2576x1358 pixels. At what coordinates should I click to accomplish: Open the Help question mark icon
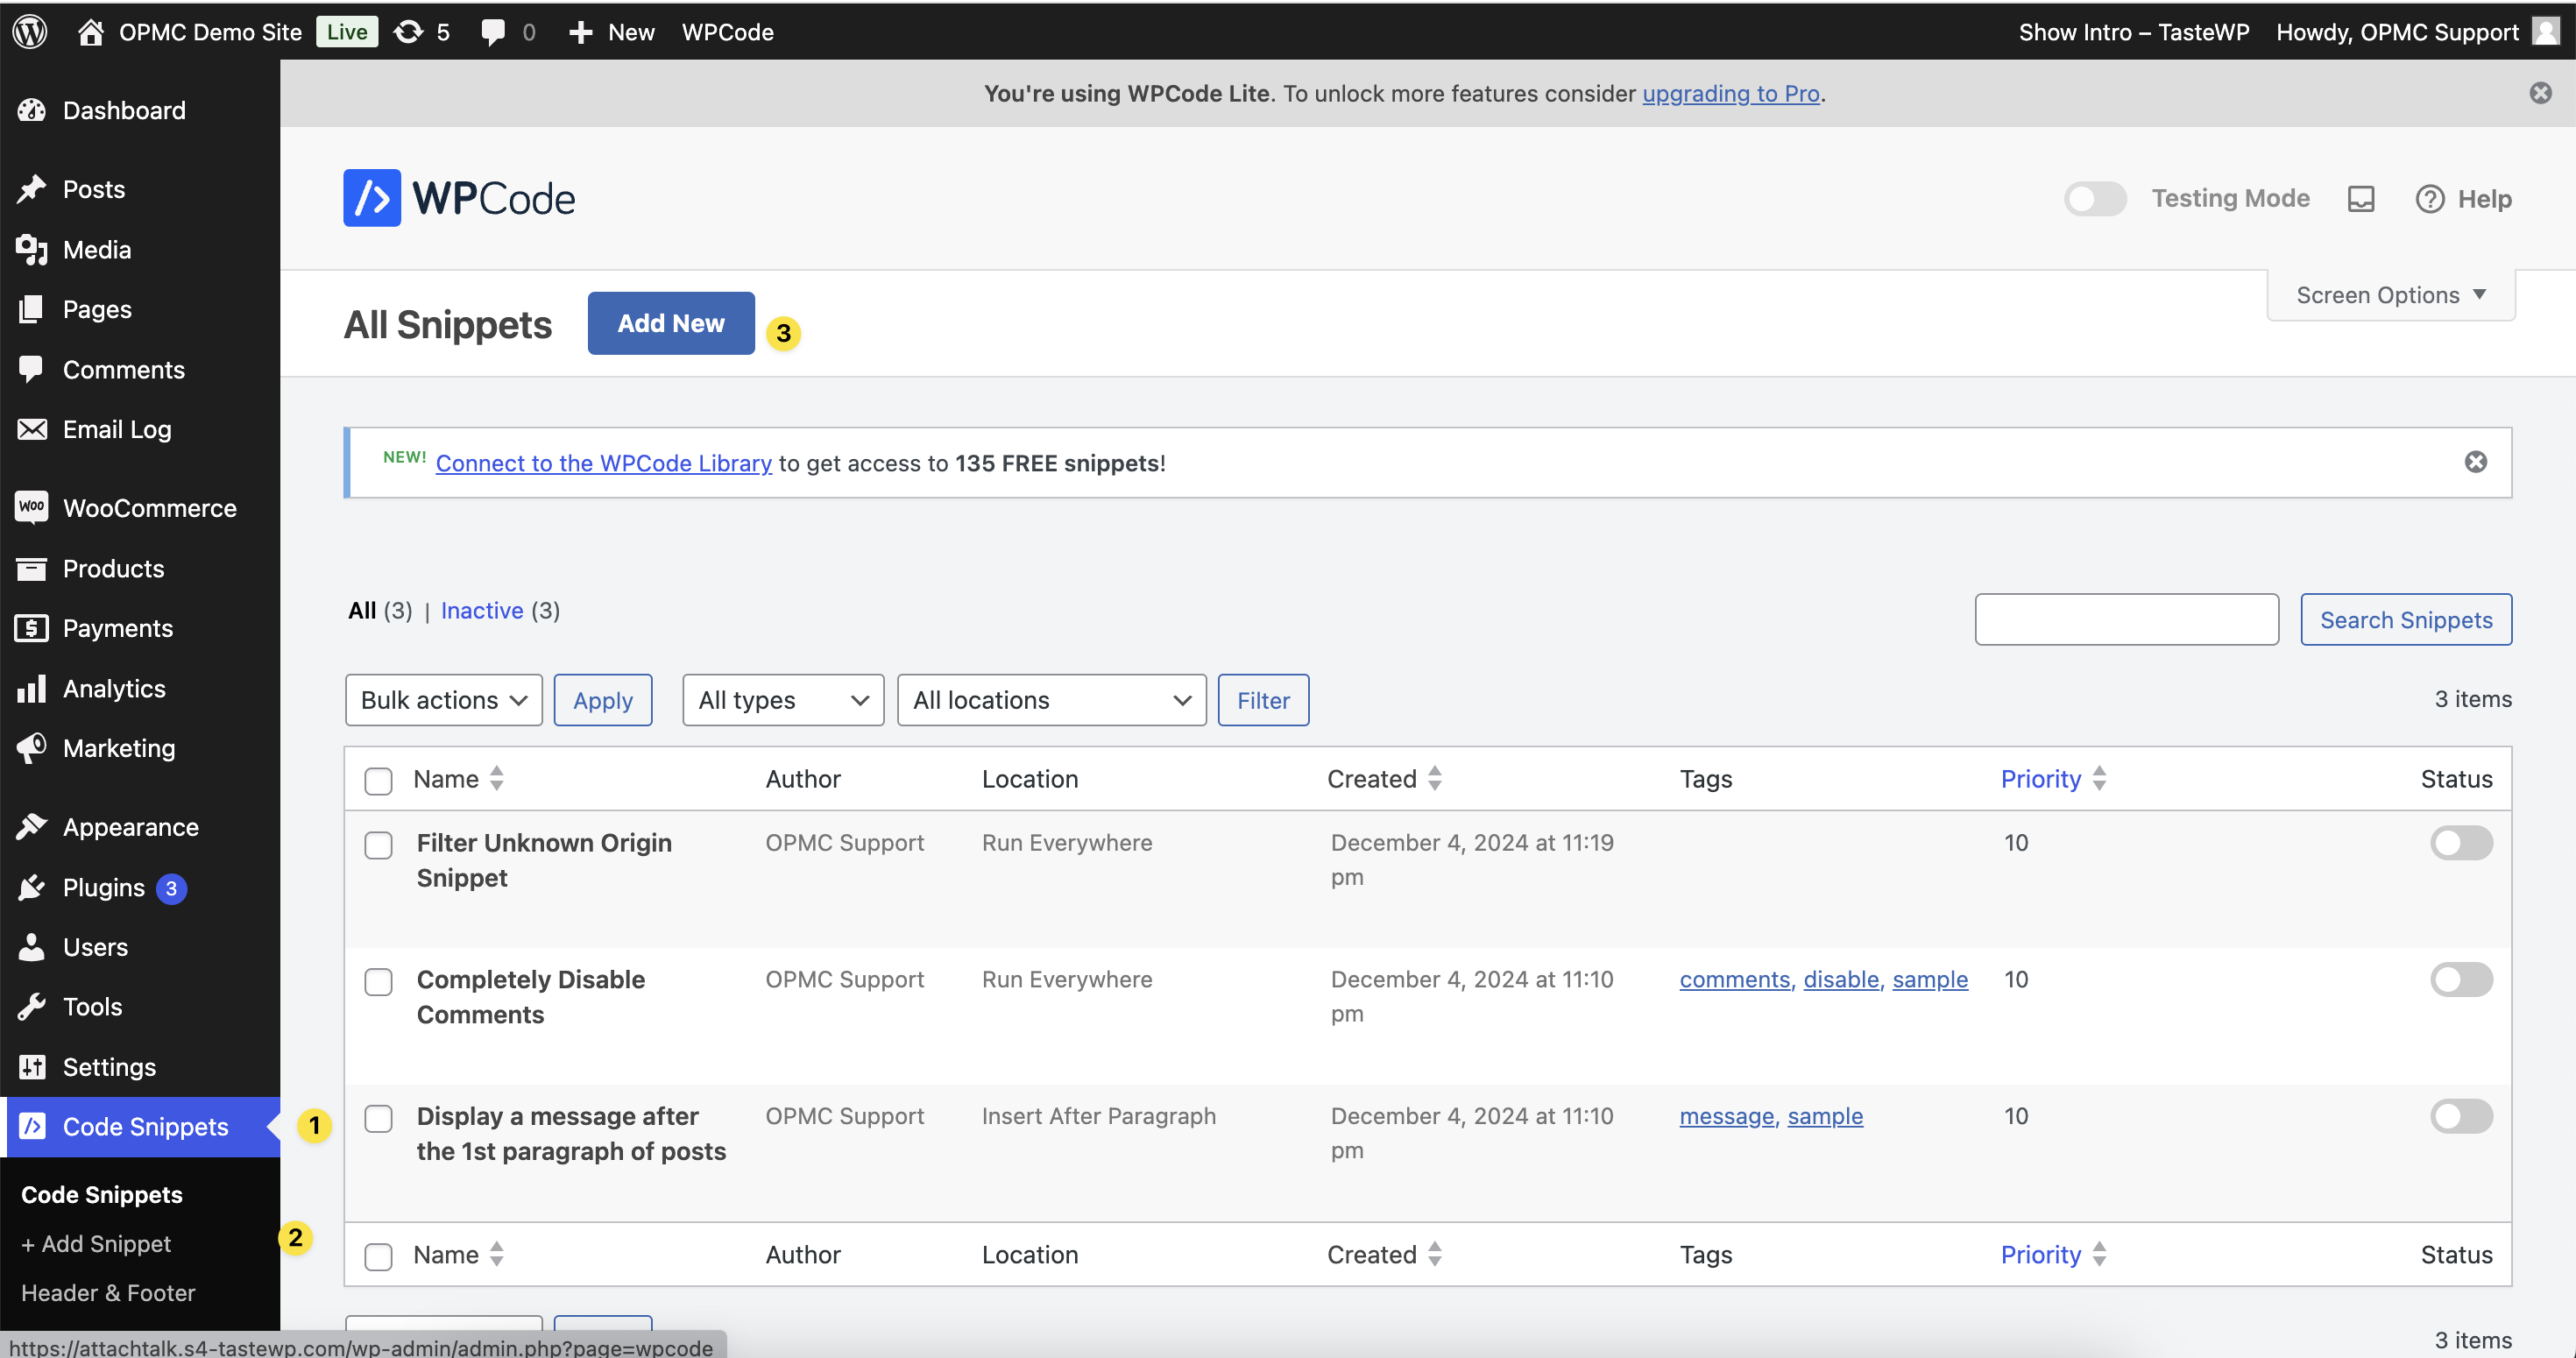[2430, 199]
